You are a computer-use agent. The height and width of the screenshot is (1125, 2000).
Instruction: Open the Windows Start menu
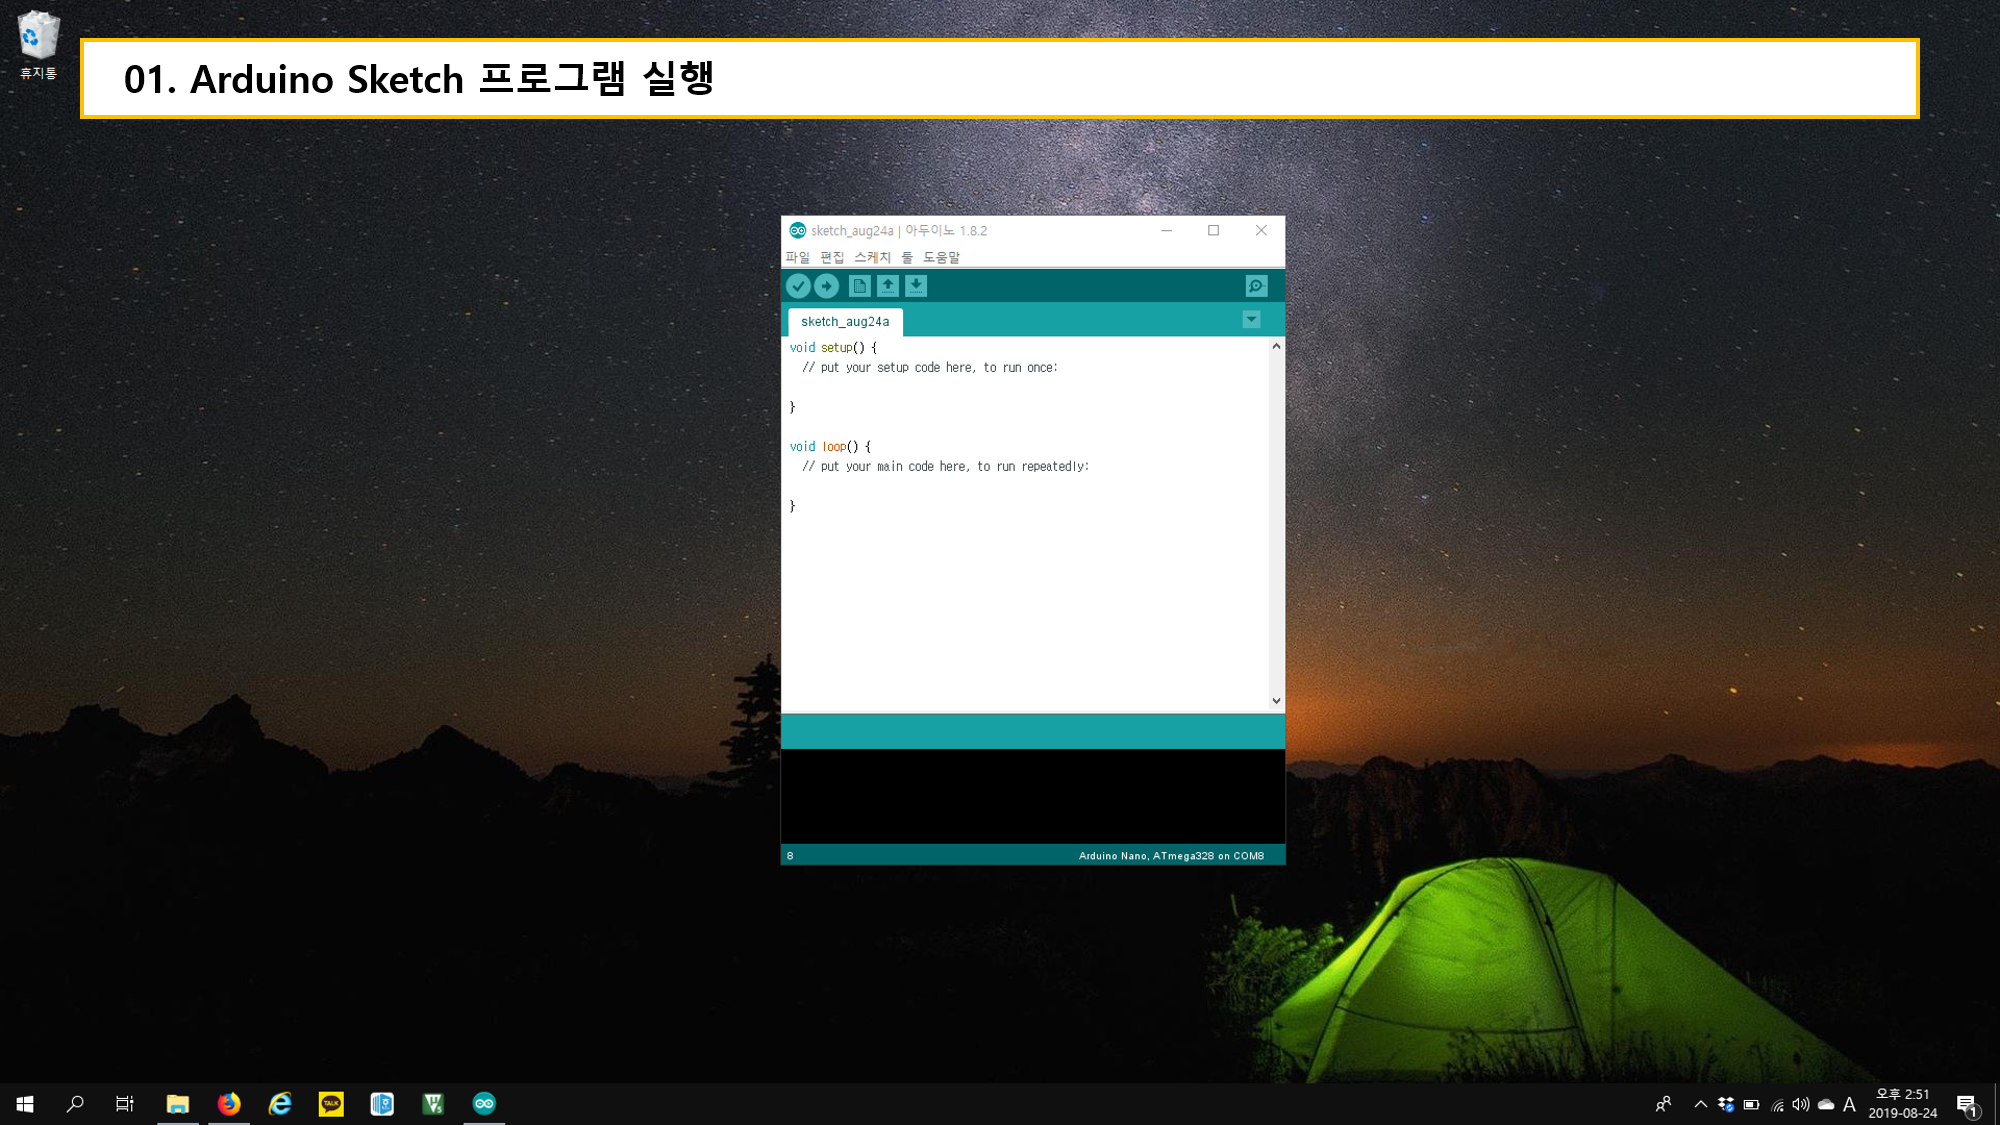(25, 1103)
